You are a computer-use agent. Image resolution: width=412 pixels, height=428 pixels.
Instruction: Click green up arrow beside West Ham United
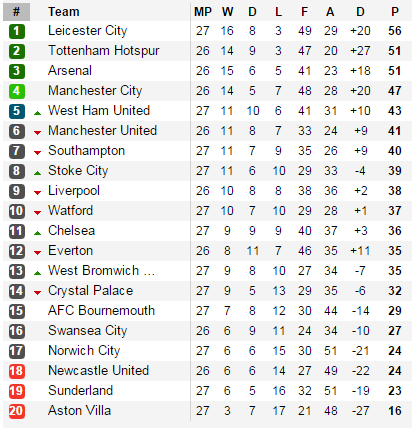[37, 113]
